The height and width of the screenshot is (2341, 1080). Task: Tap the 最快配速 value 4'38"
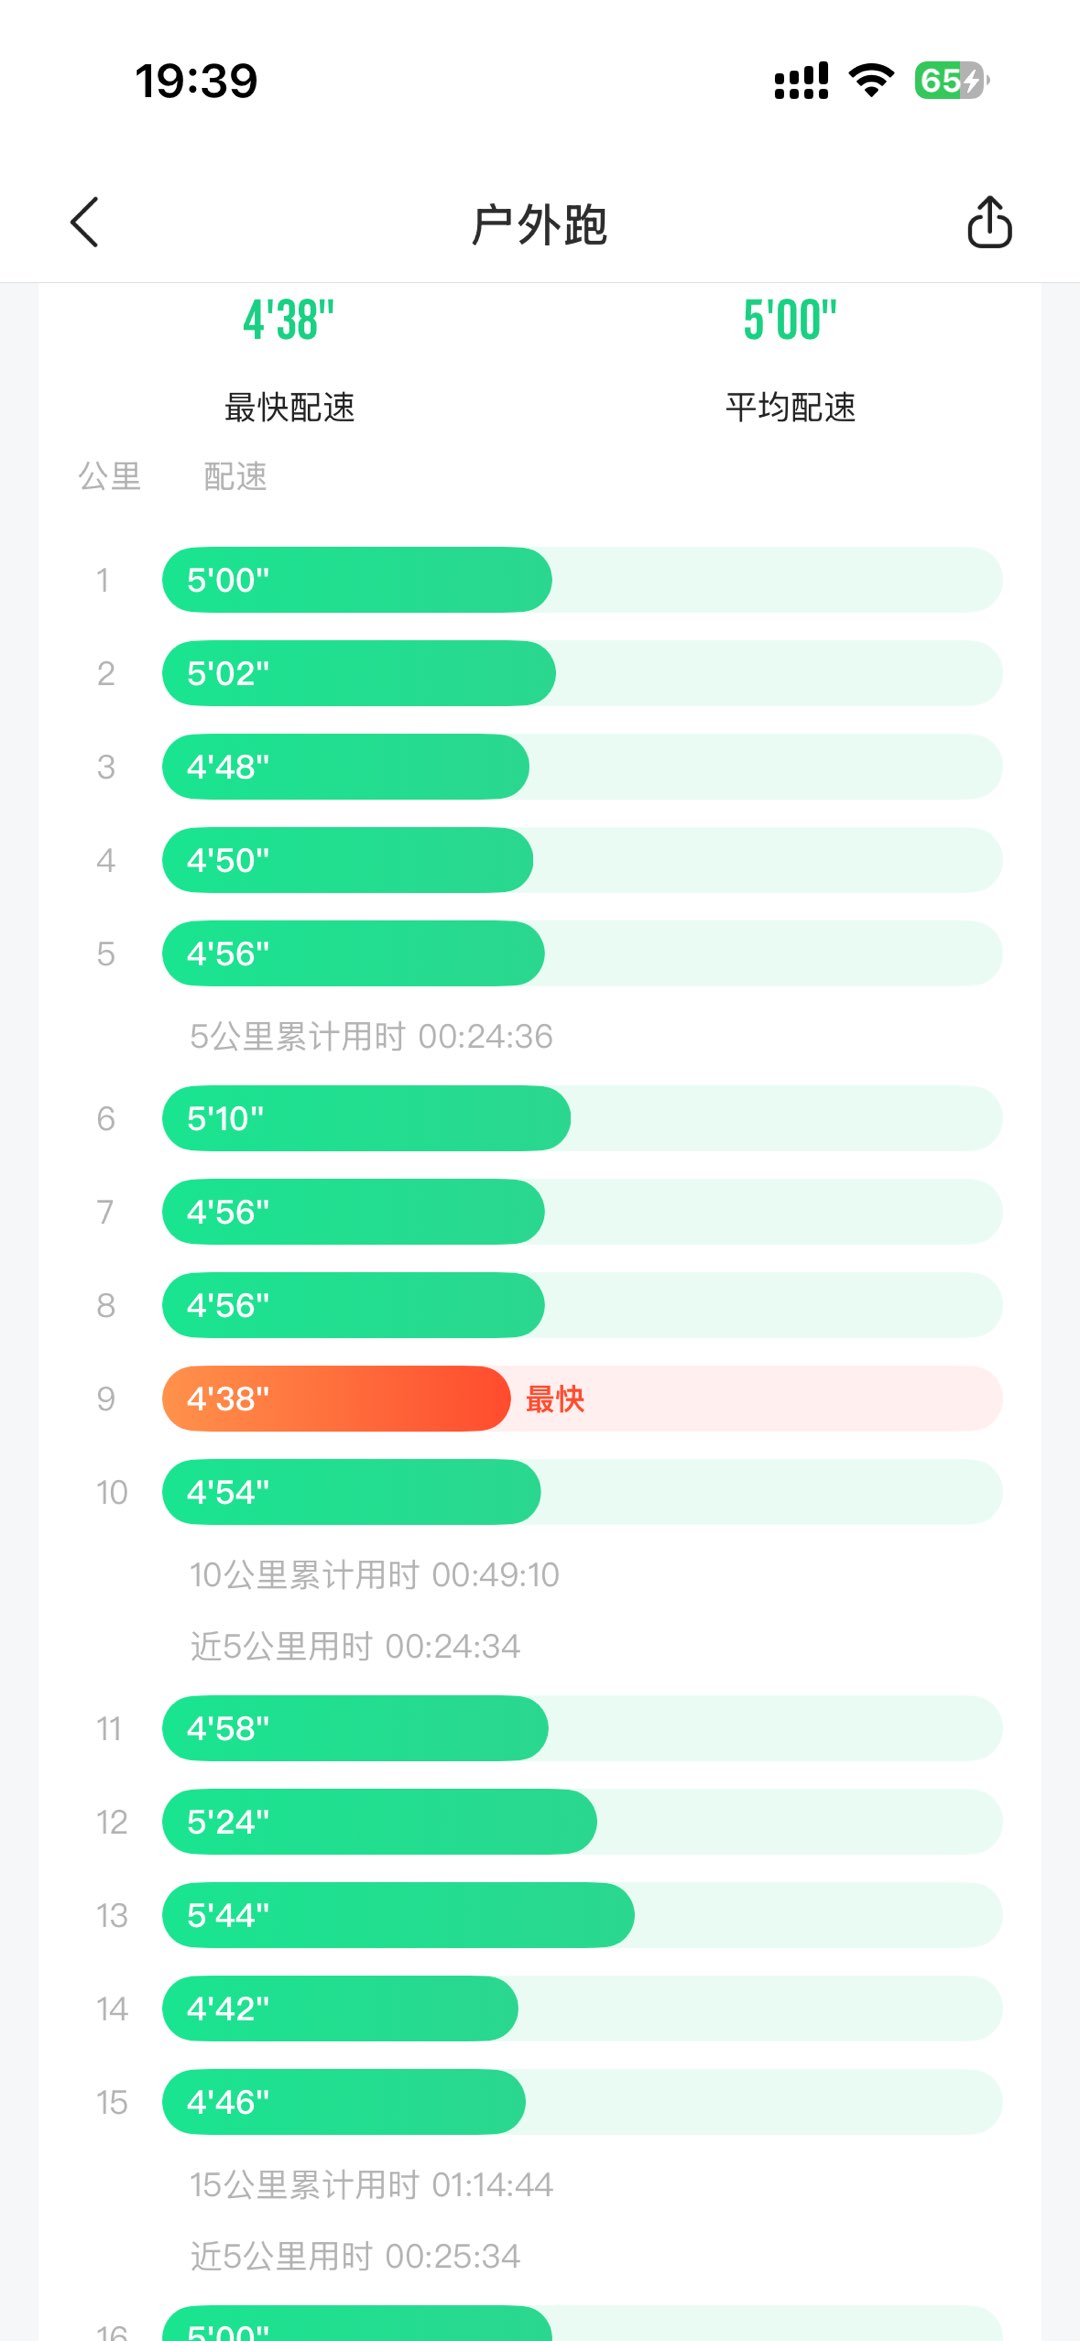tap(289, 321)
